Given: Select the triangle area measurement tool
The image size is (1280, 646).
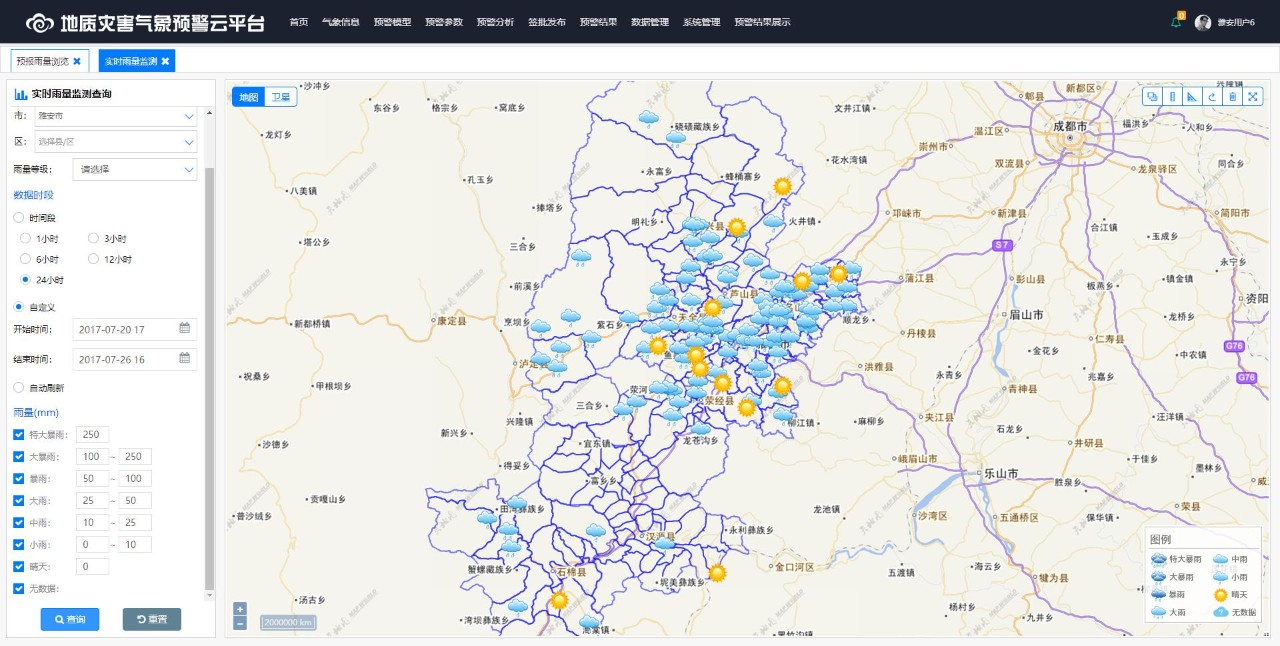Looking at the screenshot, I should (1192, 96).
